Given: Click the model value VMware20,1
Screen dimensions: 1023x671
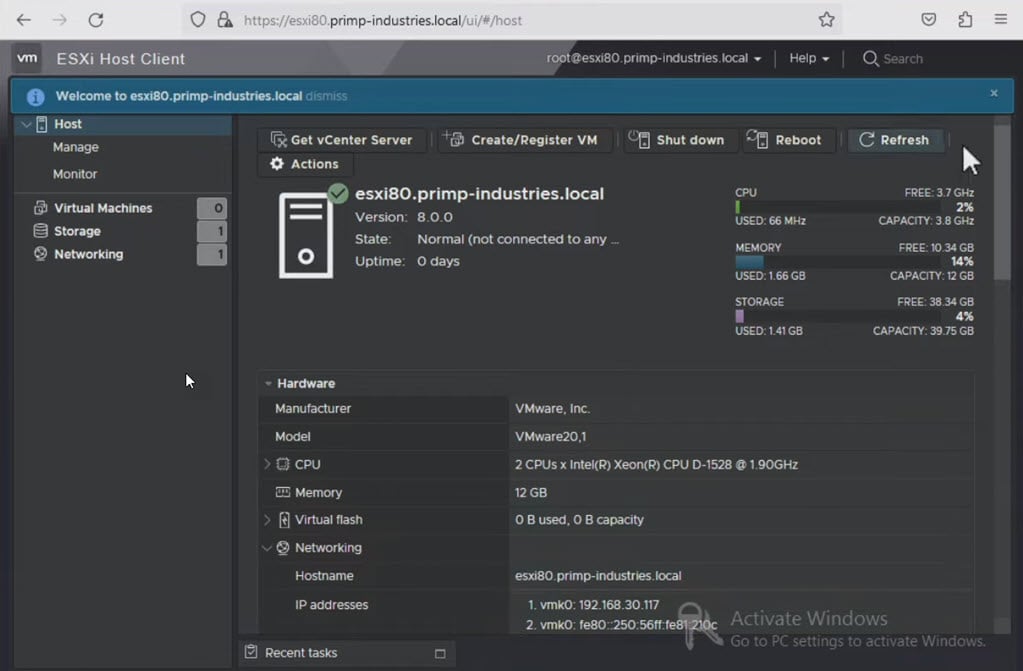Looking at the screenshot, I should pos(551,437).
